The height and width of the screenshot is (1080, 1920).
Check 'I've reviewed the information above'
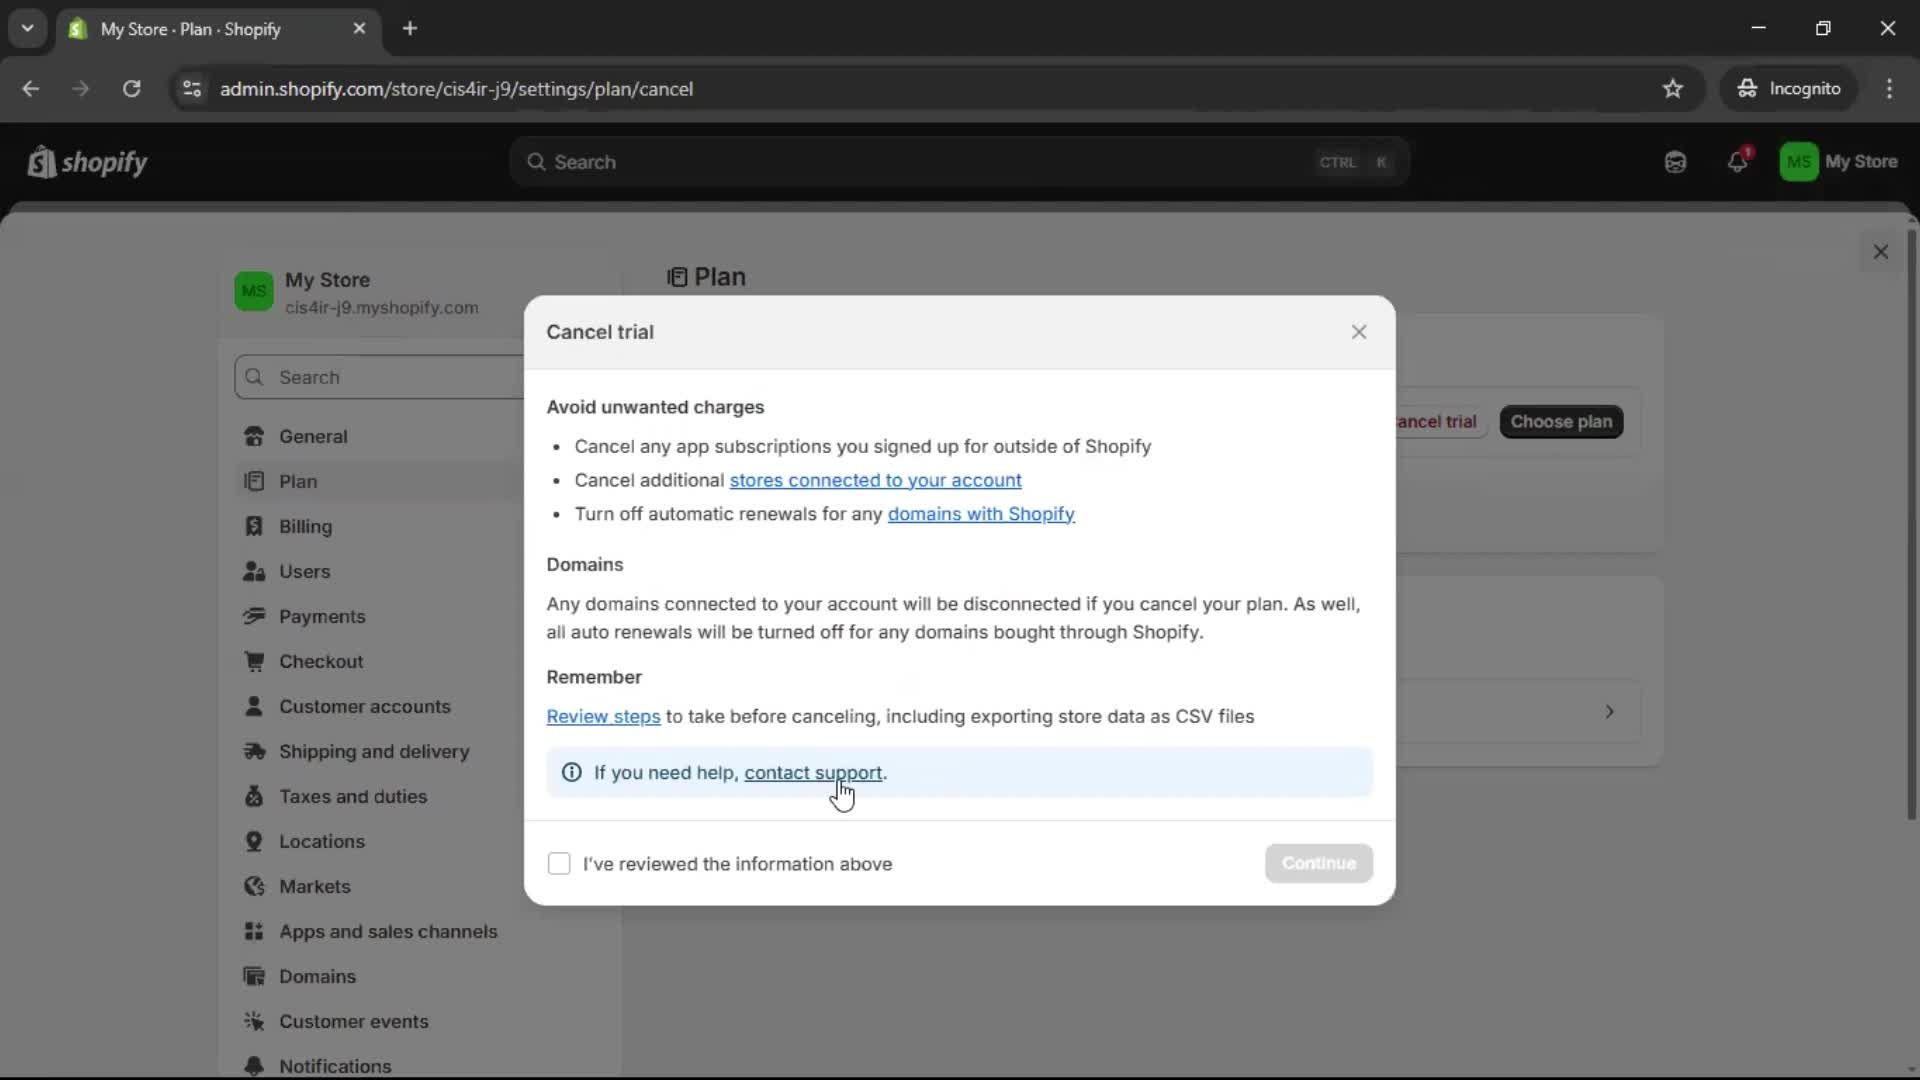pyautogui.click(x=559, y=864)
